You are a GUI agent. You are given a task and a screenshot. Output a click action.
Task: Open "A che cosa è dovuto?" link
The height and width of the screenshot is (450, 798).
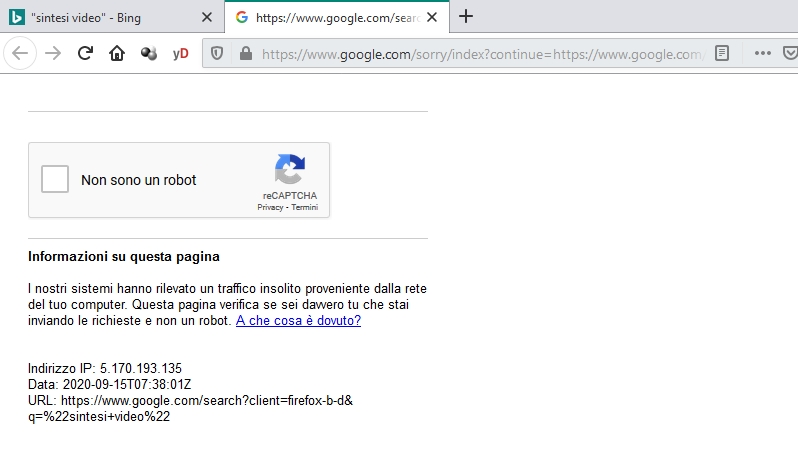point(298,321)
